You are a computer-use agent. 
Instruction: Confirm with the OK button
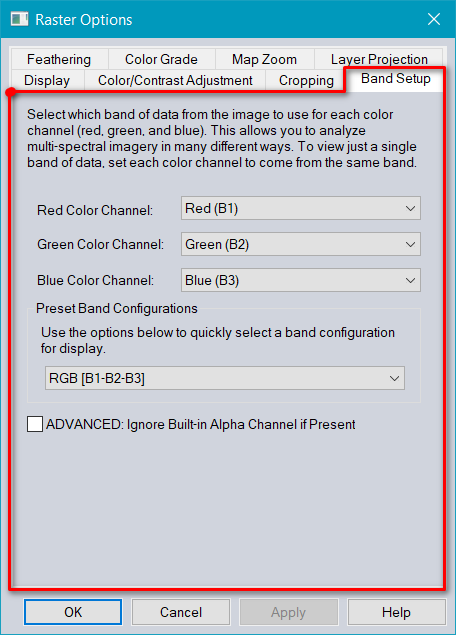(x=73, y=612)
